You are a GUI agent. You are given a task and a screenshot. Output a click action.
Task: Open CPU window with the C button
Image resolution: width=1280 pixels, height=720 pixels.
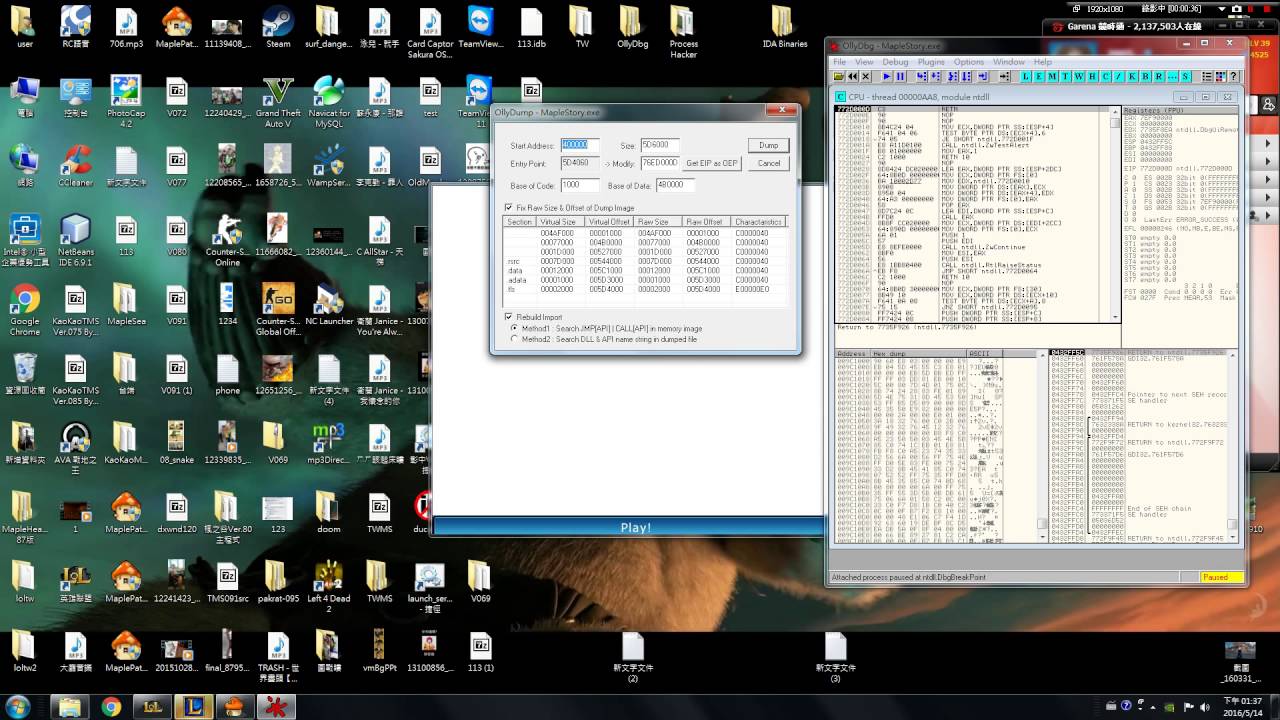tap(1106, 76)
